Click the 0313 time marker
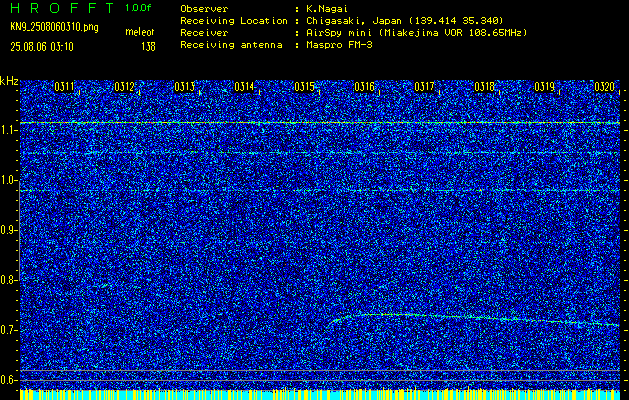The width and height of the screenshot is (629, 400). 185,87
